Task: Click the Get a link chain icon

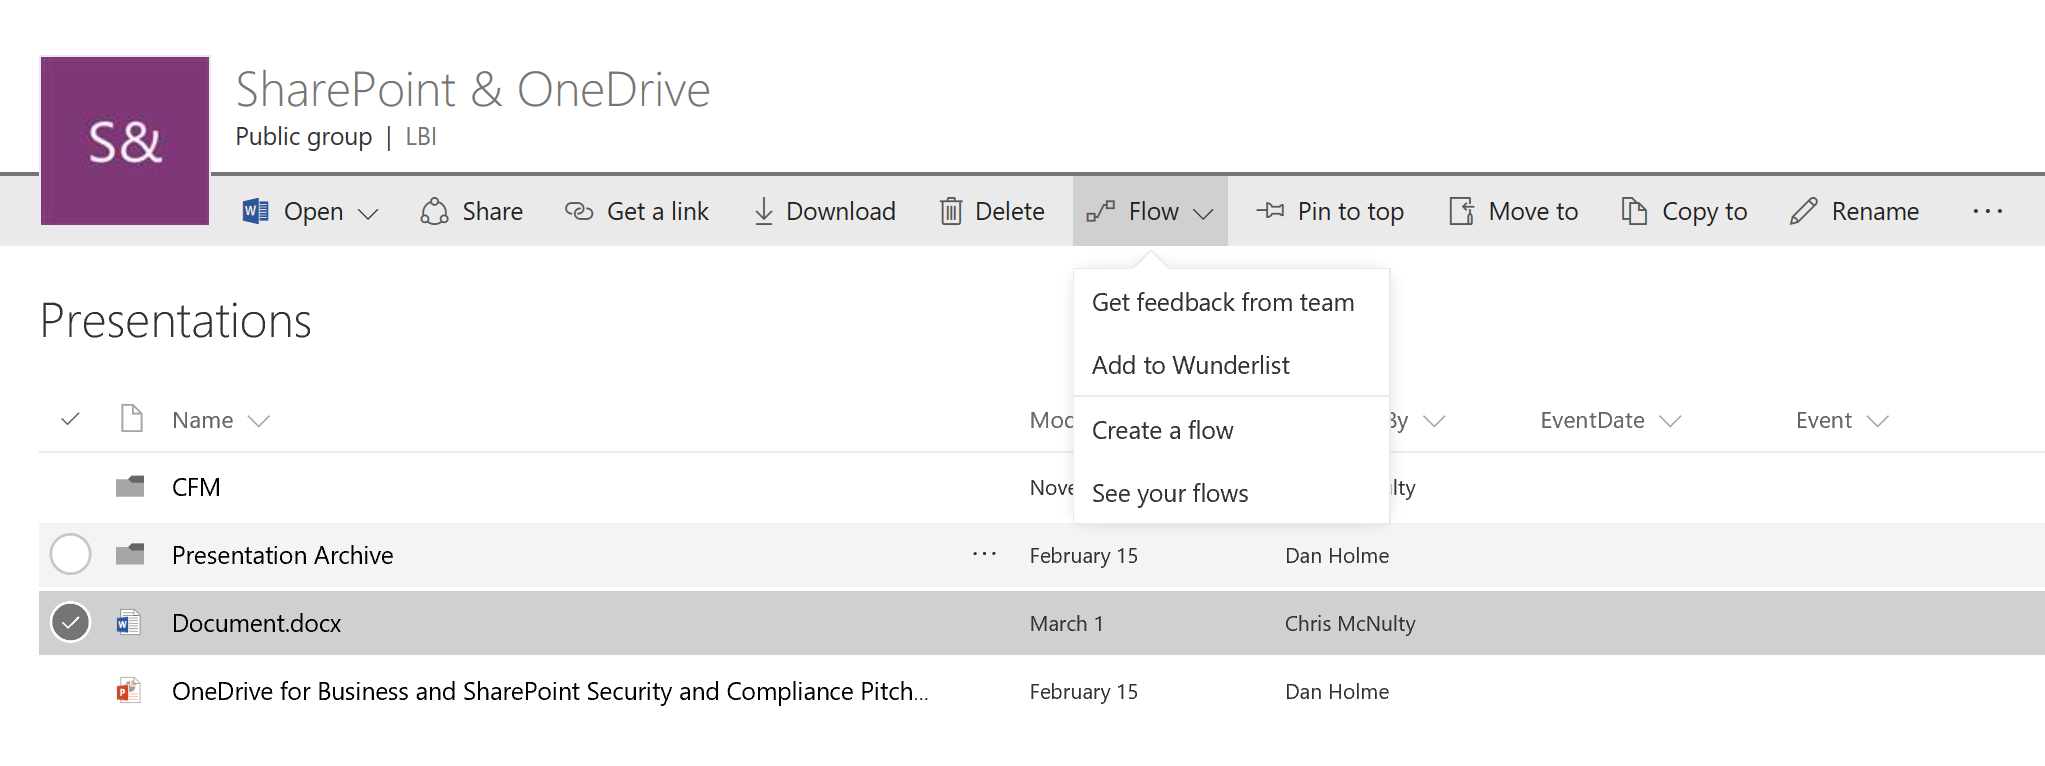Action: point(579,211)
